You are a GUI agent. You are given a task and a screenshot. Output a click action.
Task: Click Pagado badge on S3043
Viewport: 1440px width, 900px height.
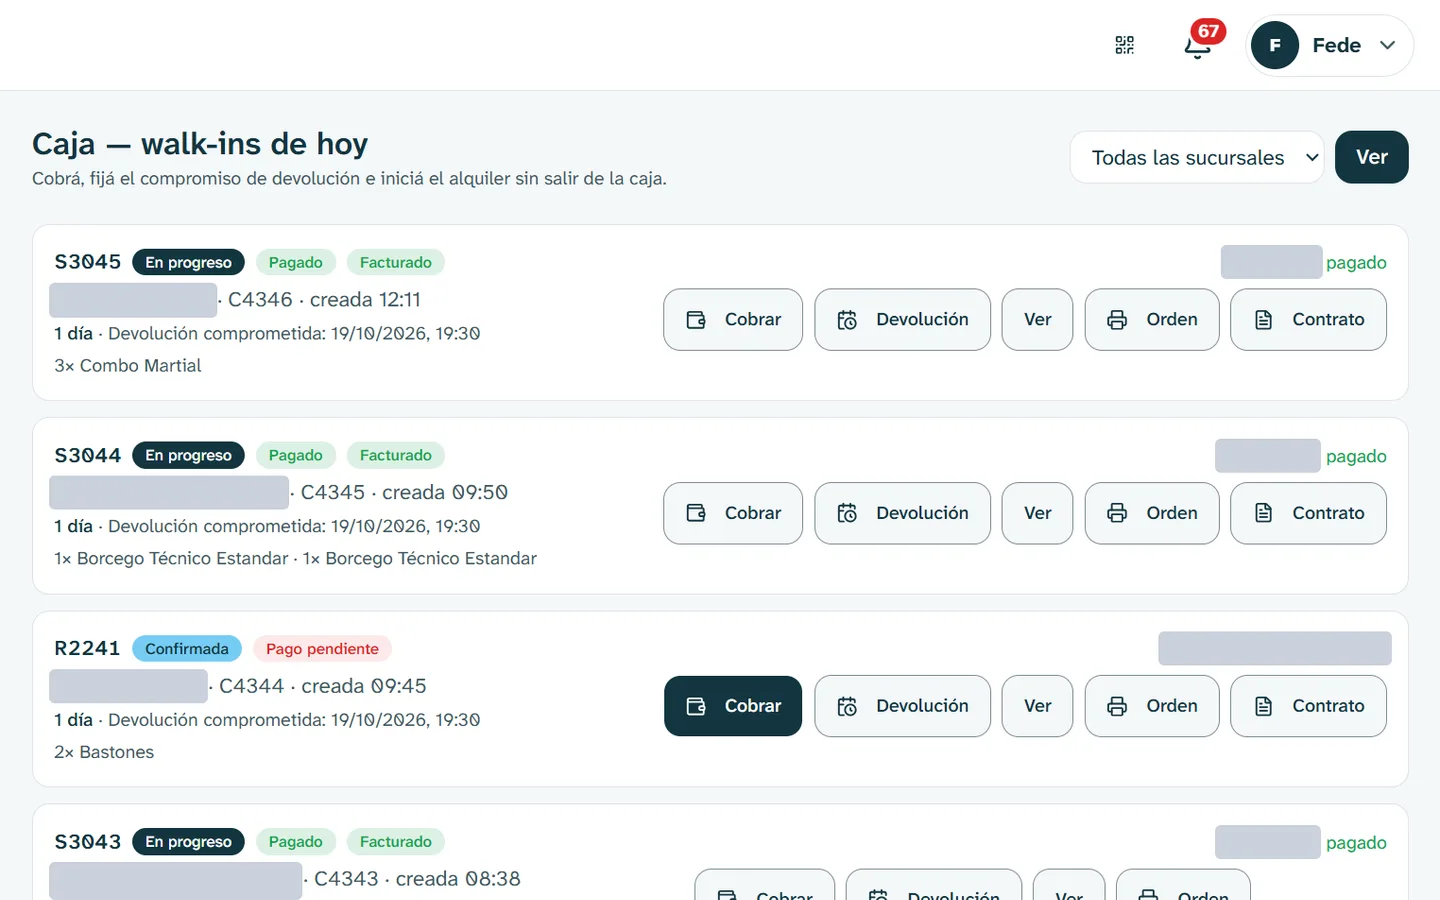[x=296, y=842]
